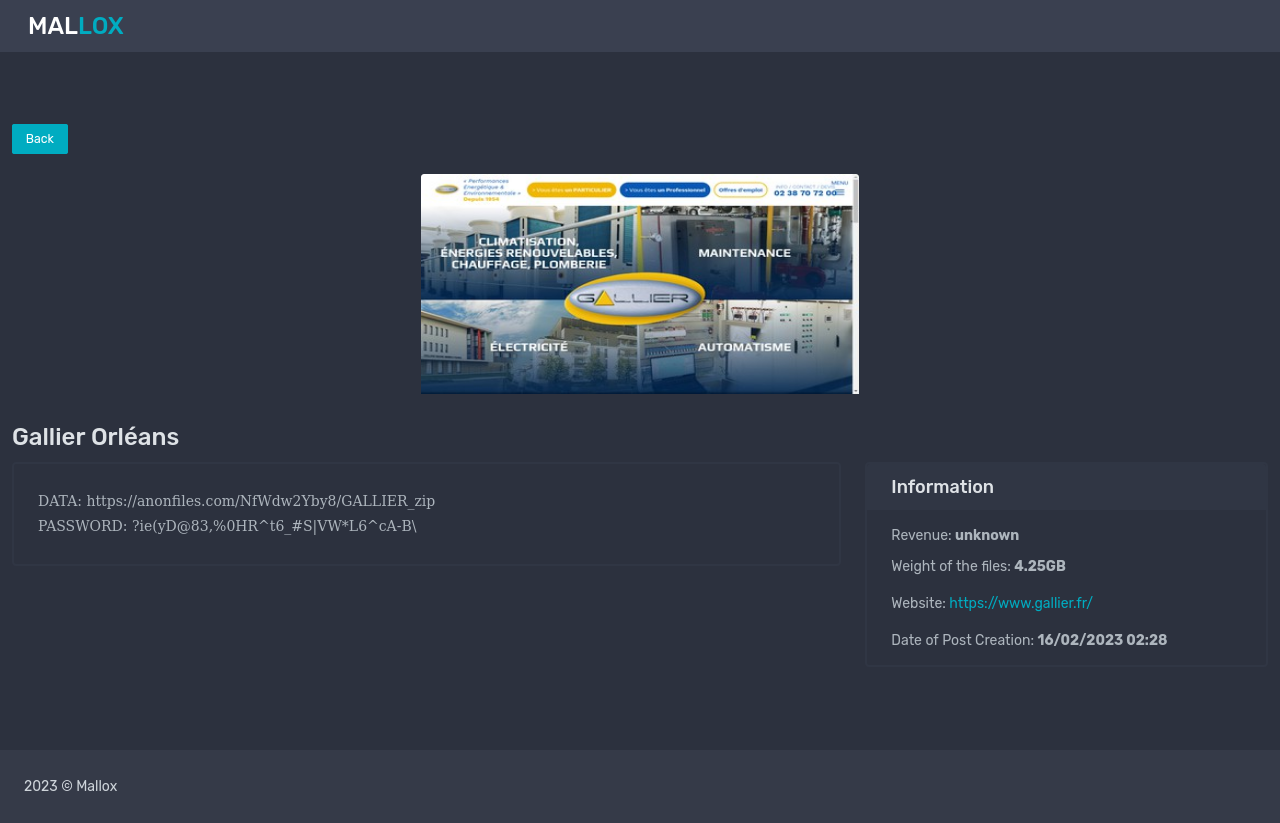
Task: Open the gallier.fr website link
Action: tap(1020, 603)
